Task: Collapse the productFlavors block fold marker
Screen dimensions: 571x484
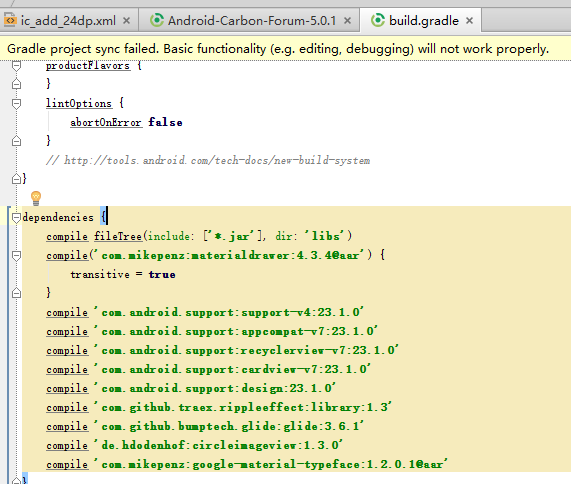Action: (x=16, y=66)
